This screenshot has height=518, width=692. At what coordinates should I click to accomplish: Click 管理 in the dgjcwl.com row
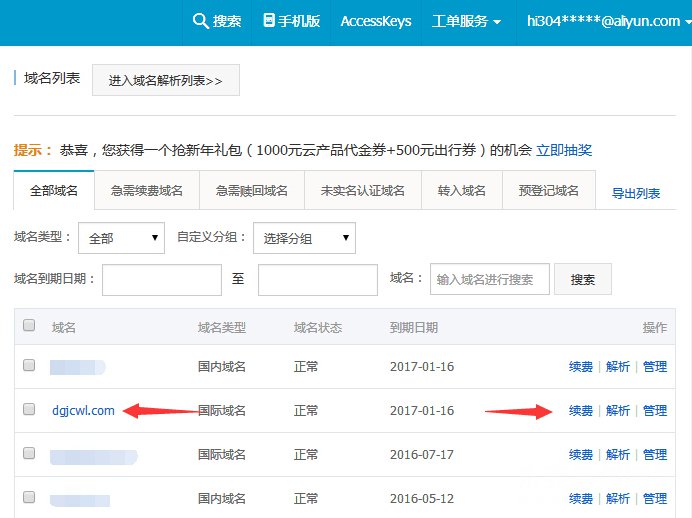(655, 411)
